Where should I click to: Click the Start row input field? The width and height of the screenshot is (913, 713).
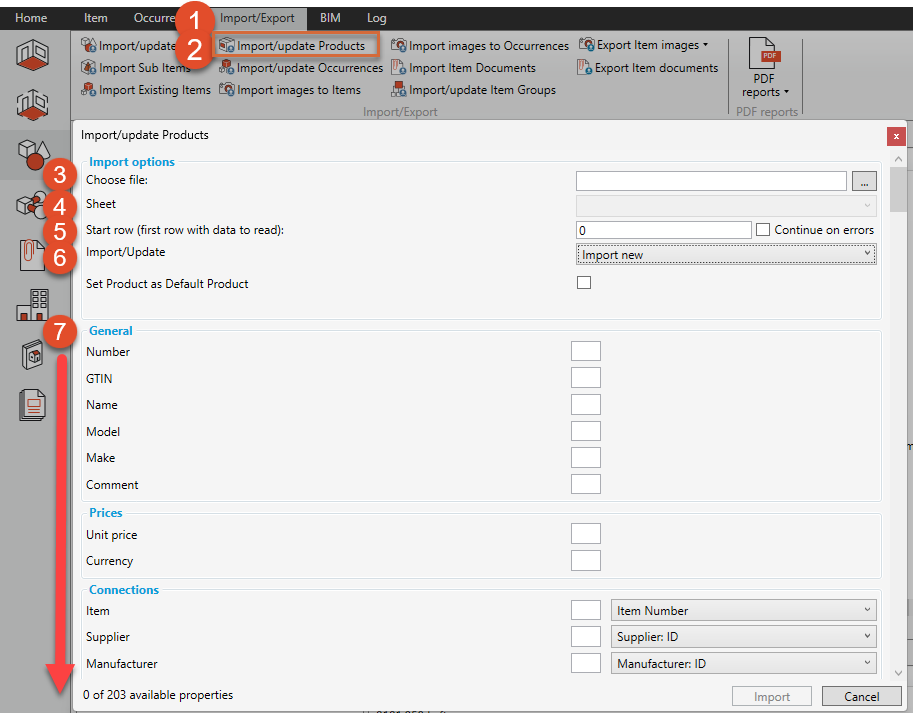(663, 230)
